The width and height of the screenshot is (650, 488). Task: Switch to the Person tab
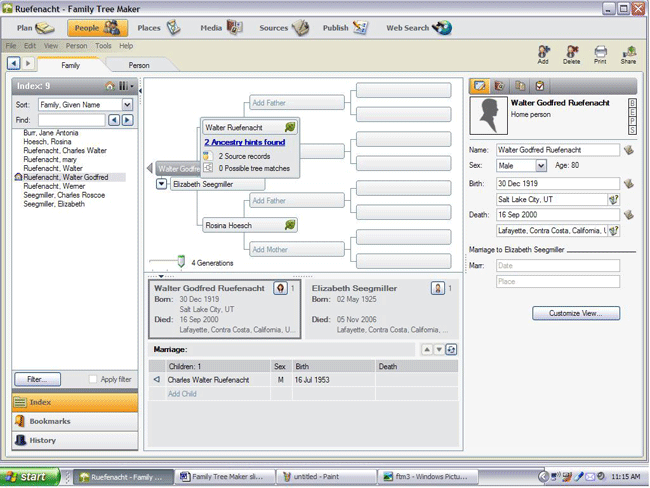tap(139, 65)
